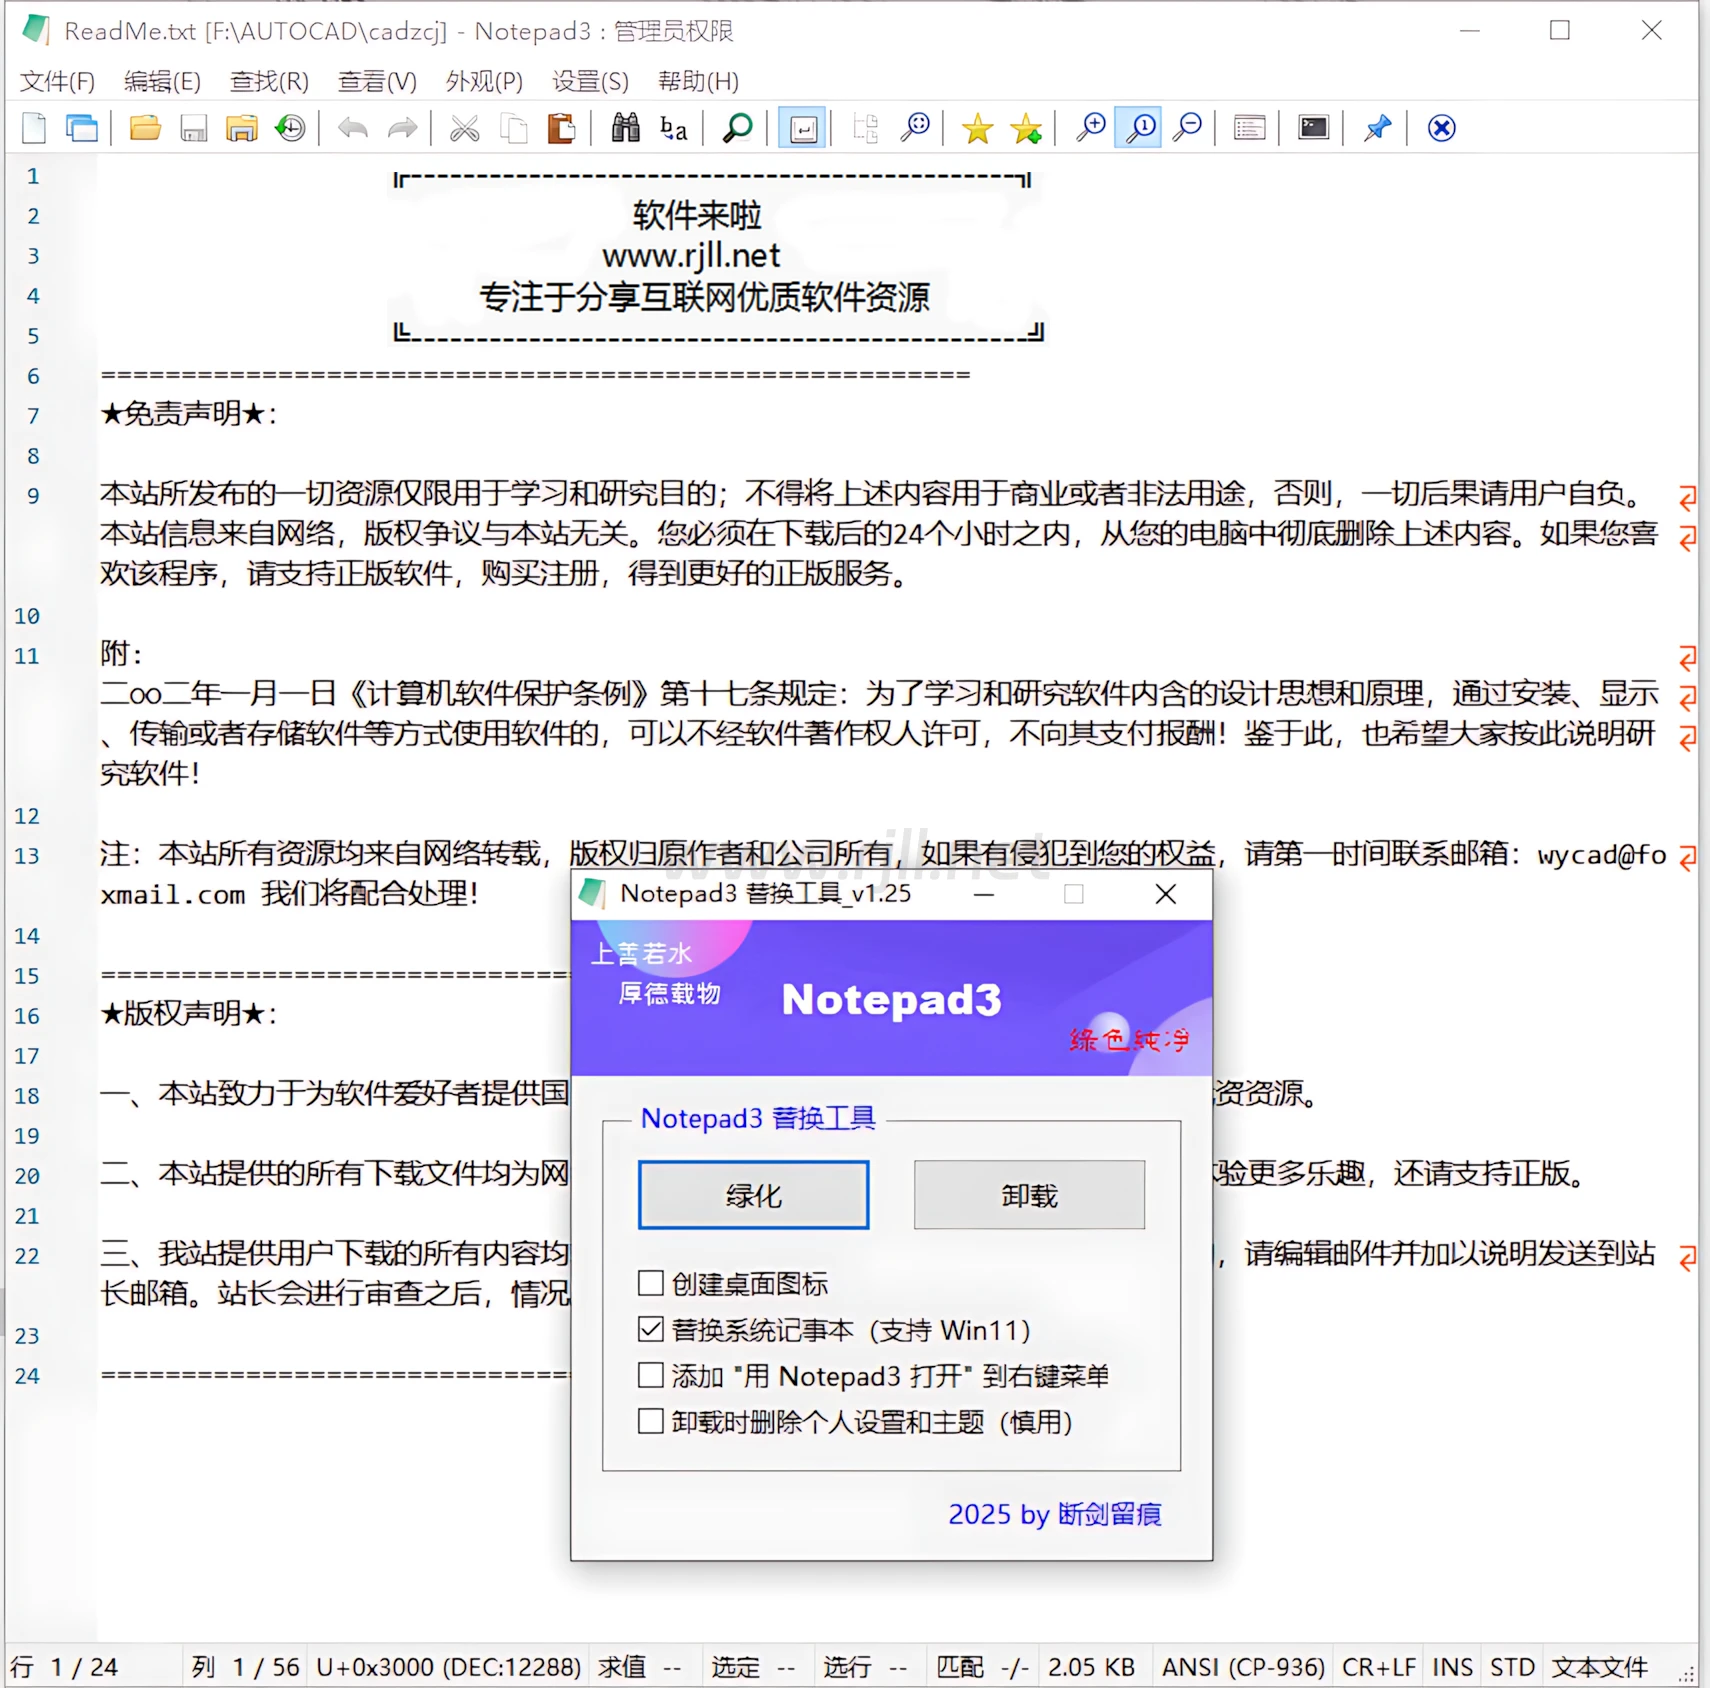Open the 文件(F) menu
The image size is (1710, 1688).
(x=57, y=81)
